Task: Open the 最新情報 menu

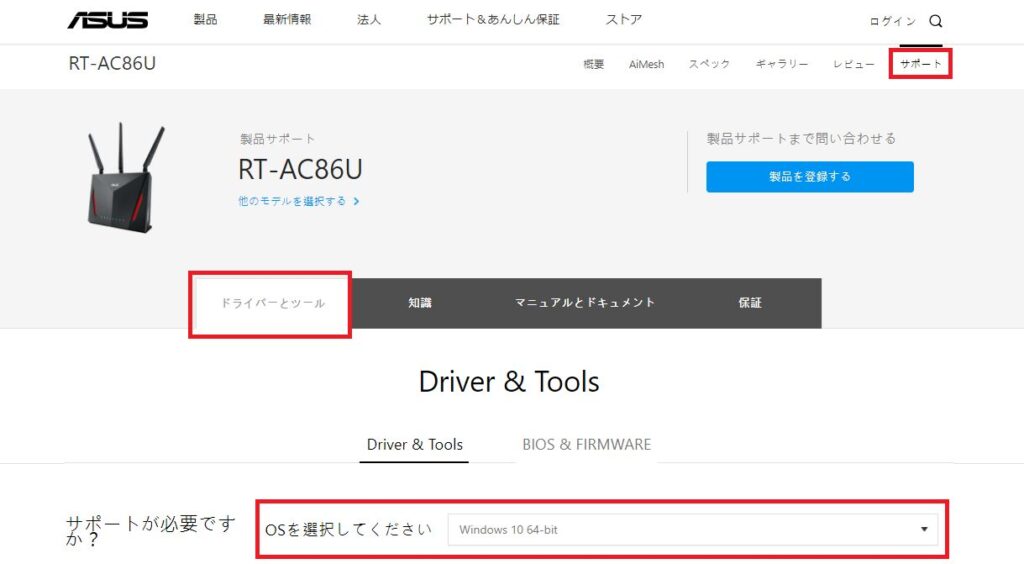Action: [287, 20]
